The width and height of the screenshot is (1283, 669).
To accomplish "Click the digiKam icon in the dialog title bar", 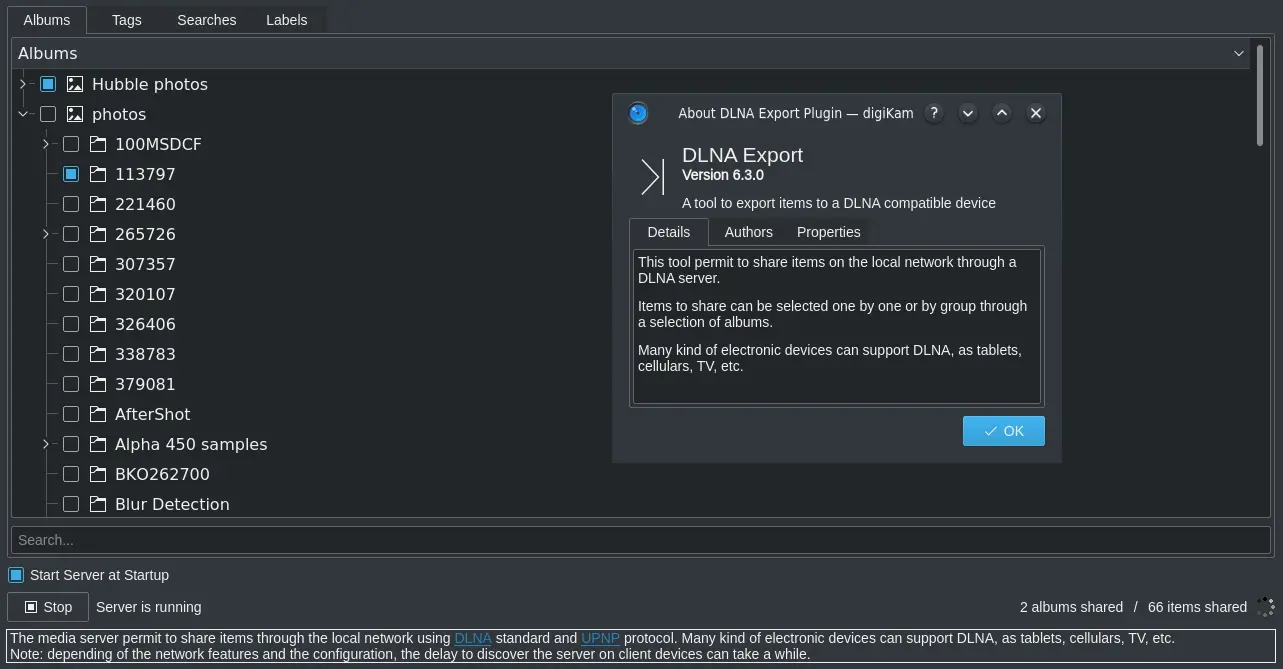I will click(638, 113).
